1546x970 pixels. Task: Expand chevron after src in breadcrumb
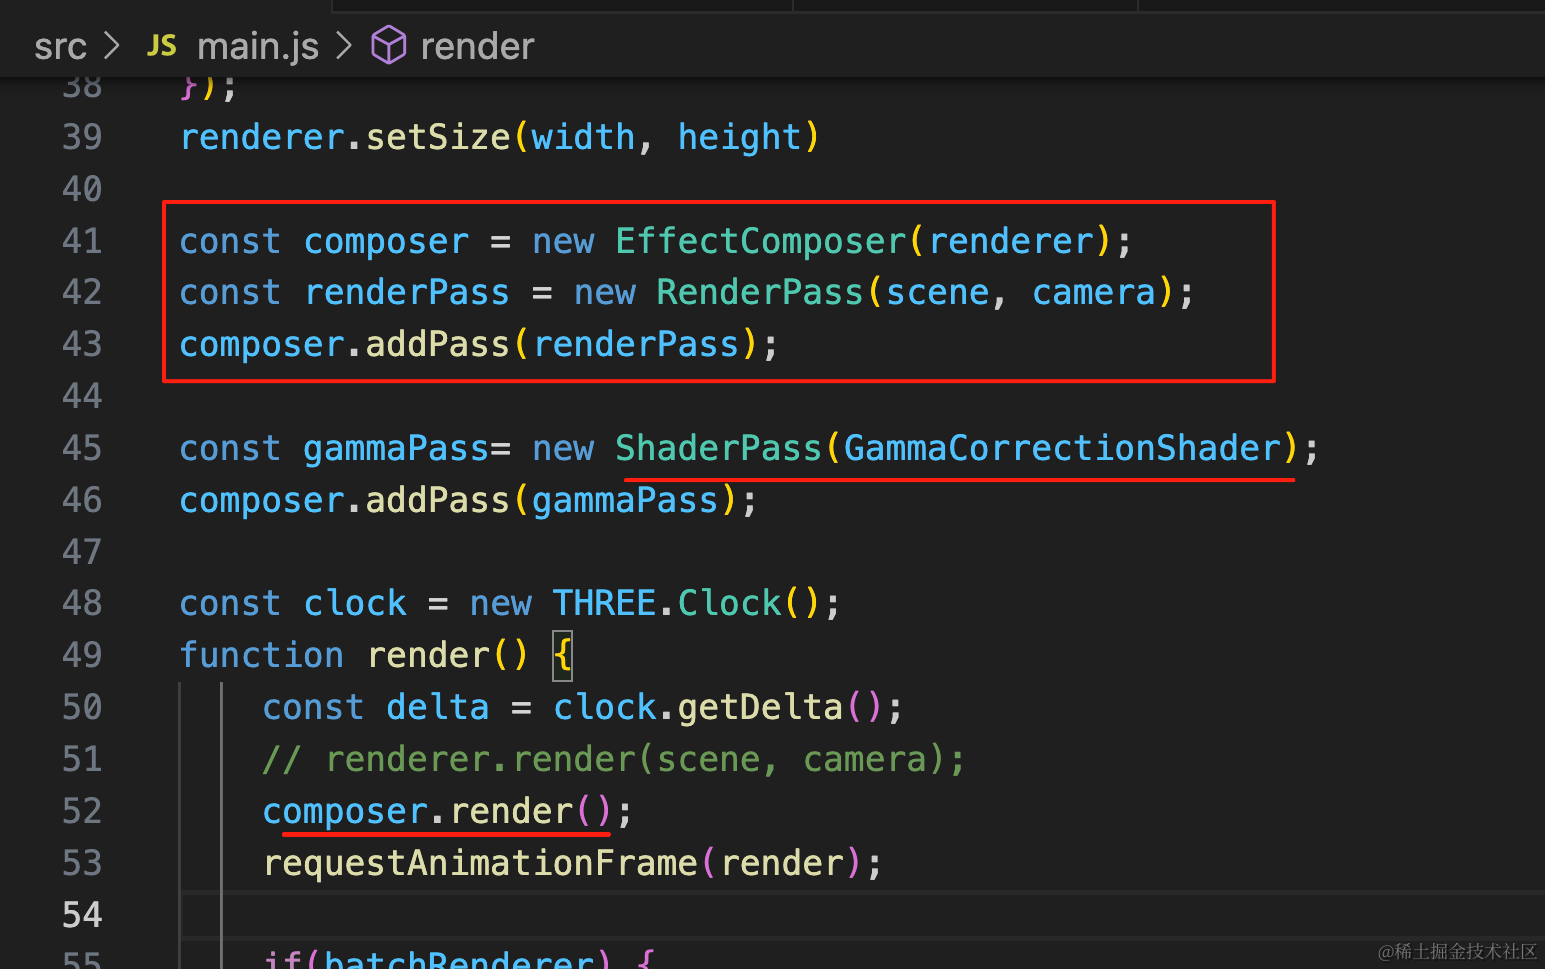[x=112, y=46]
